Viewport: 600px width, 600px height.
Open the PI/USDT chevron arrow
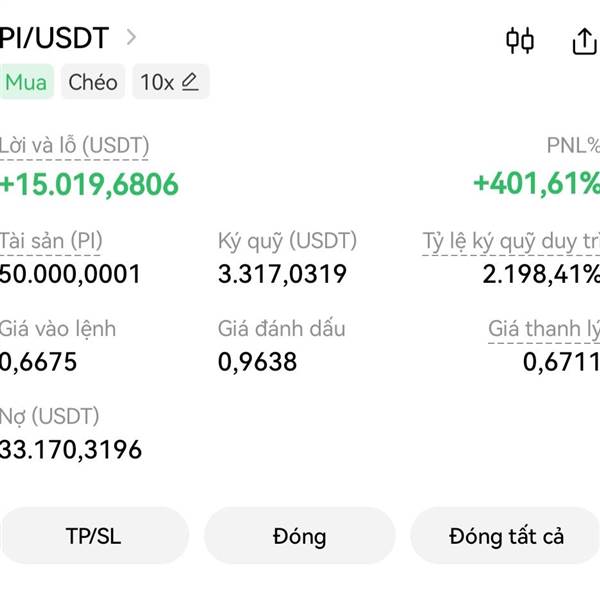[131, 37]
